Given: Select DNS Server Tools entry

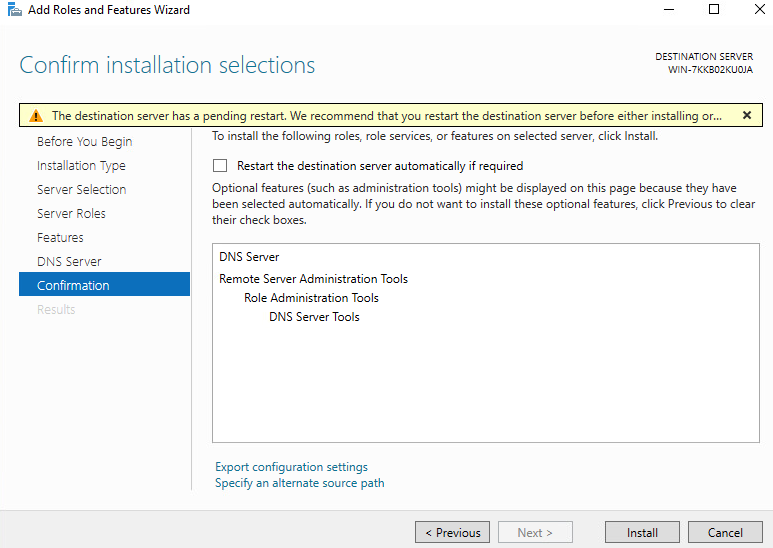Looking at the screenshot, I should click(x=314, y=317).
